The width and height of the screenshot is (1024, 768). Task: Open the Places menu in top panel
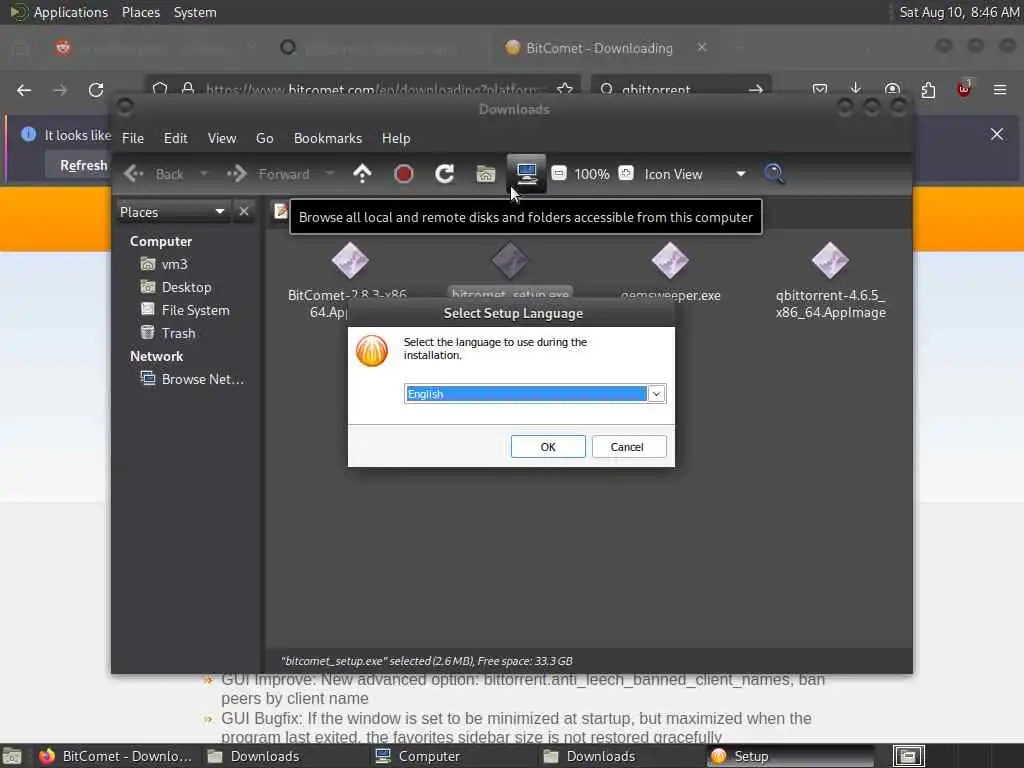141,12
